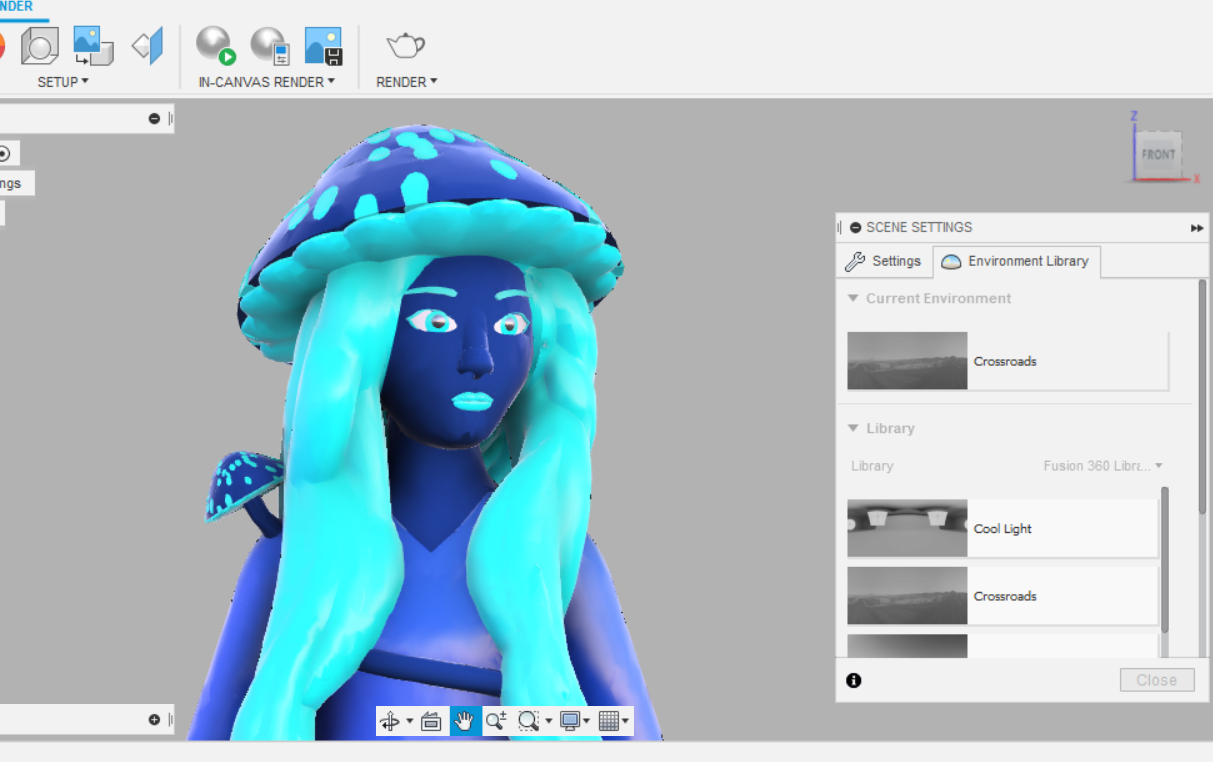Collapse the Scene Settings panel header toggle
1213x762 pixels.
[x=855, y=227]
